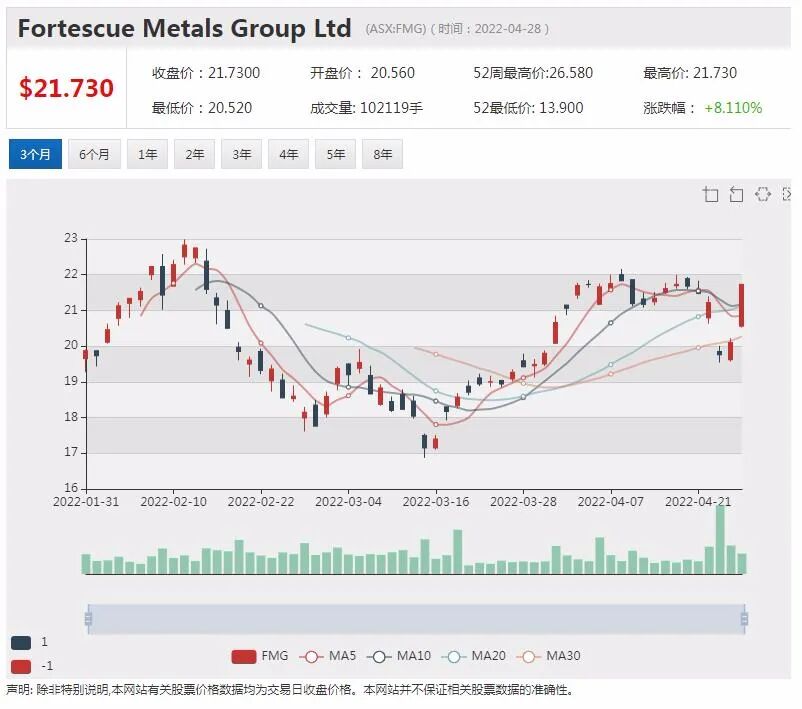802x709 pixels.
Task: Click the tallest volume bar near 2022-04-21
Action: (x=720, y=539)
